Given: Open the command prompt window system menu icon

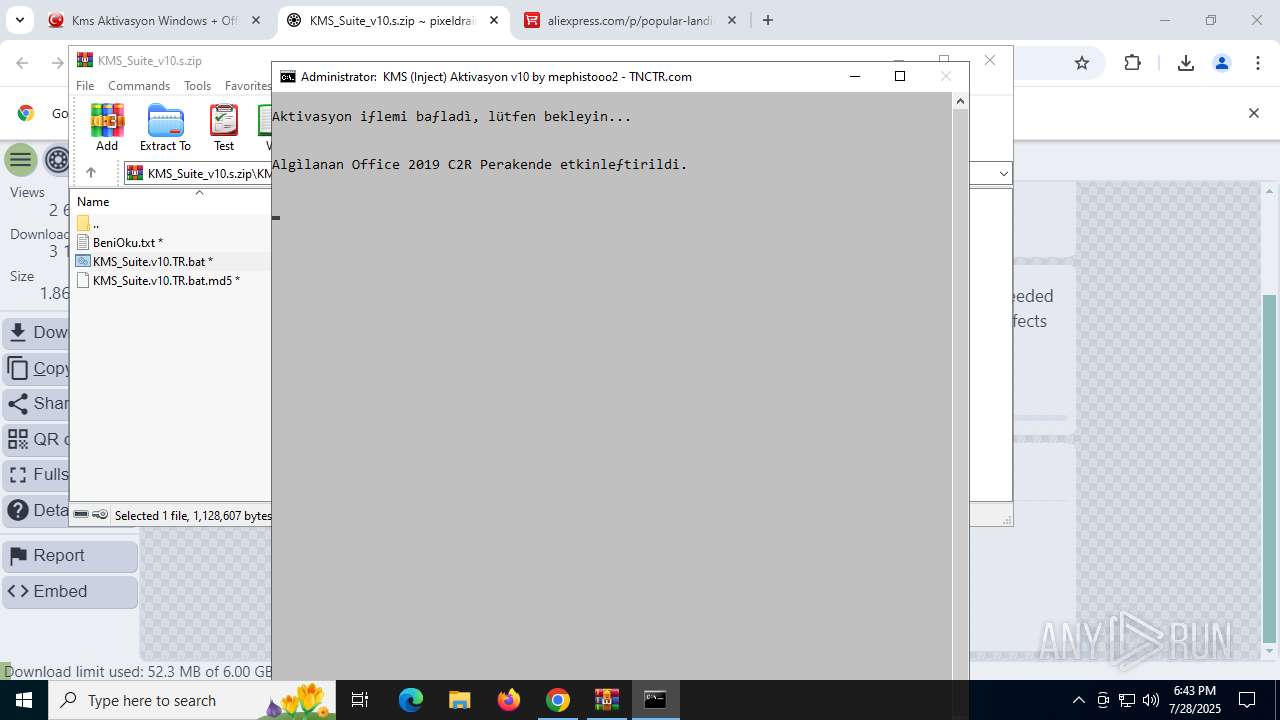Looking at the screenshot, I should point(288,76).
